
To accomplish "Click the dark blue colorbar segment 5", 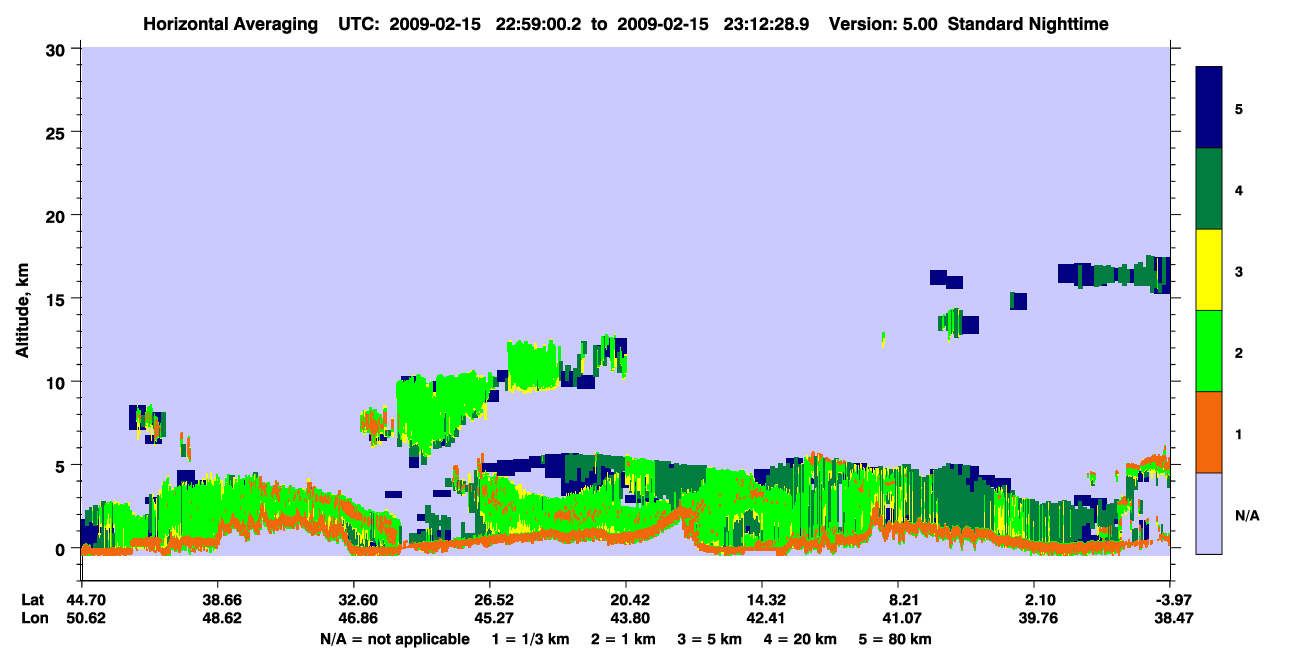I will (x=1209, y=108).
